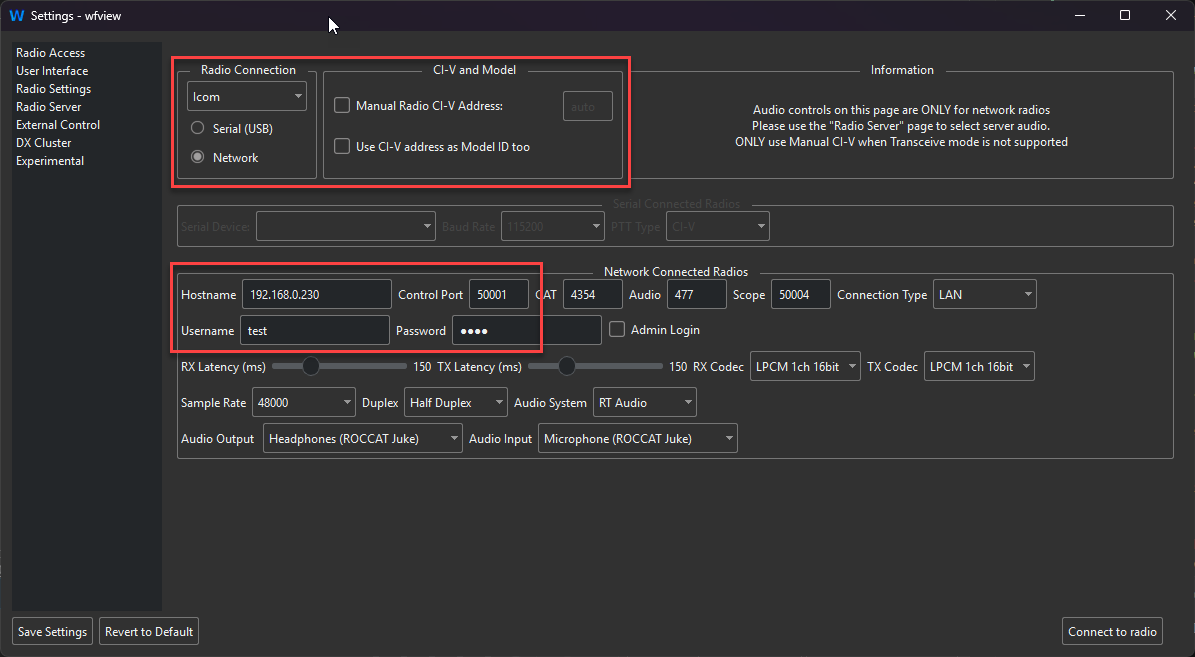Viewport: 1195px width, 657px height.
Task: Minimize the wfview Settings window
Action: point(1079,15)
